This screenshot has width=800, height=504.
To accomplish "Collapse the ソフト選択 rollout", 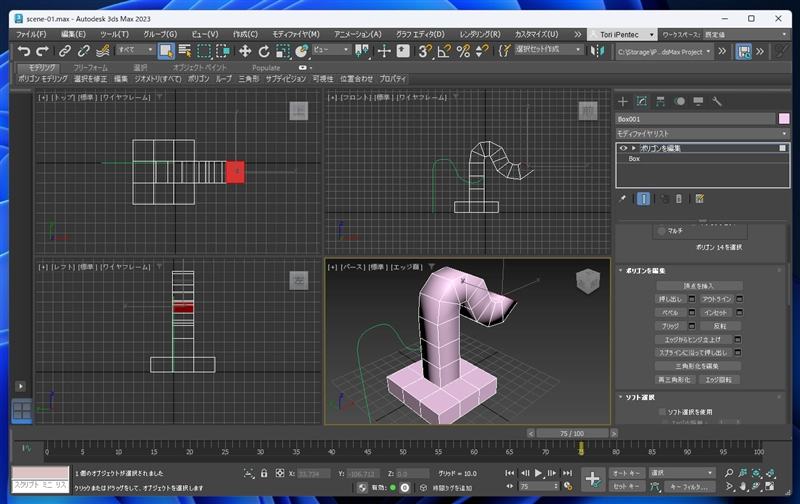I will pos(620,397).
